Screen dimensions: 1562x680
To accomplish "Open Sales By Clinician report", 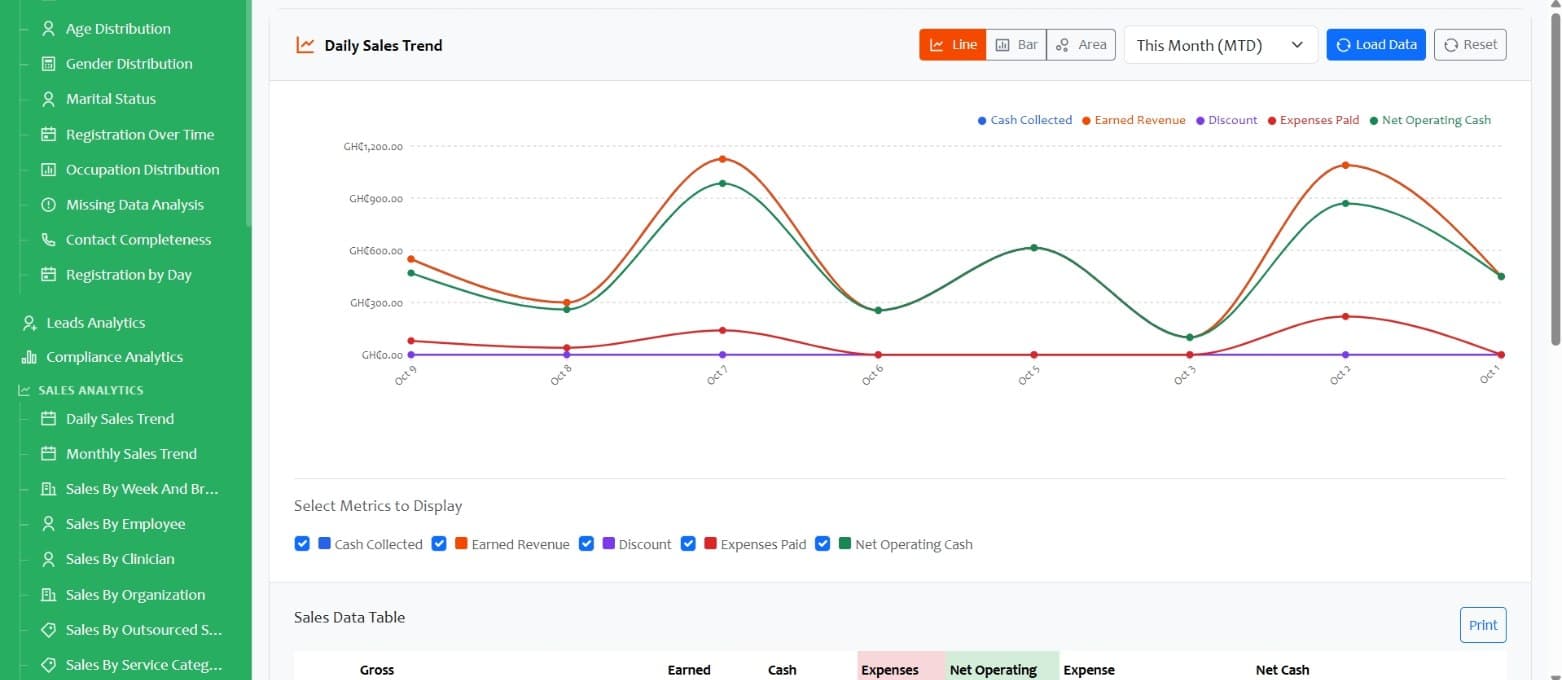I will click(120, 559).
